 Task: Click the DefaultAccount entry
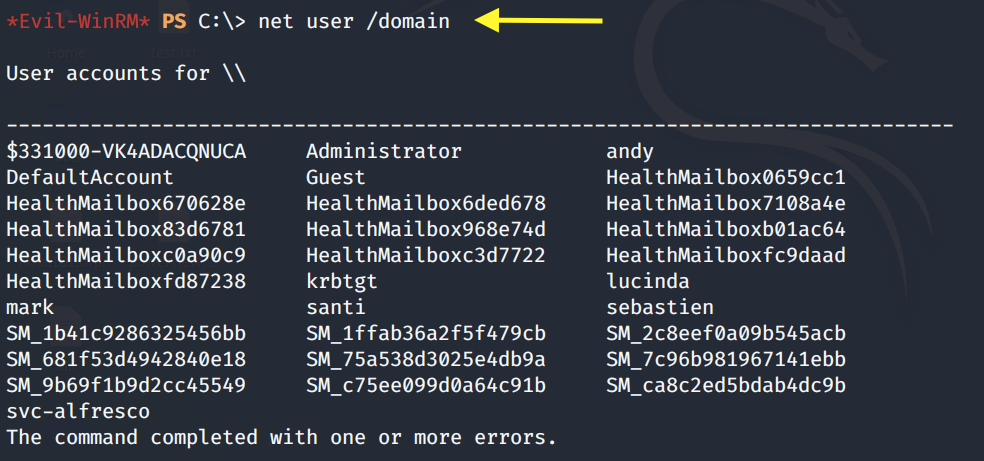tap(90, 177)
